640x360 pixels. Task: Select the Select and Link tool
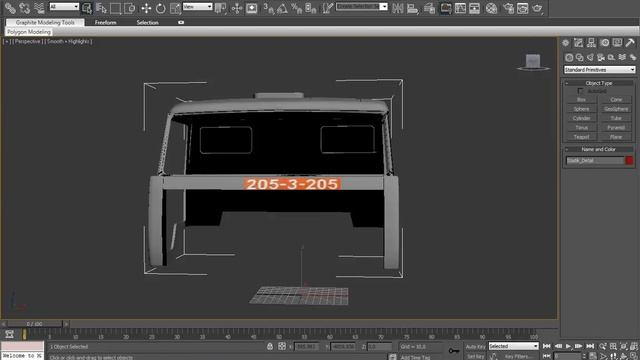tap(10, 8)
